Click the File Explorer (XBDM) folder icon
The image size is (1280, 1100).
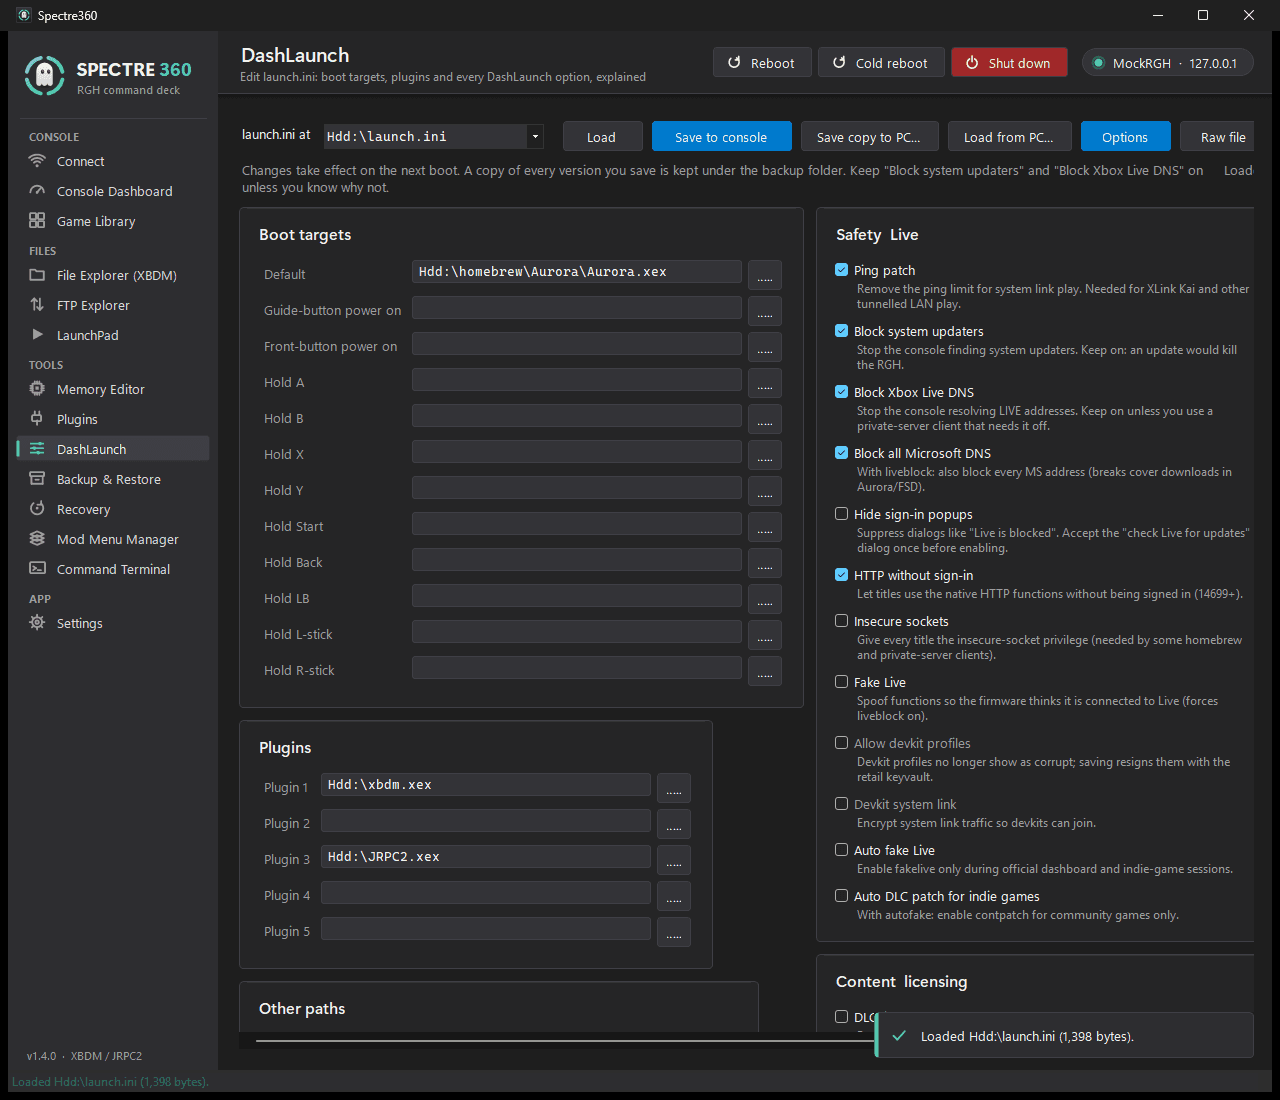pyautogui.click(x=37, y=275)
